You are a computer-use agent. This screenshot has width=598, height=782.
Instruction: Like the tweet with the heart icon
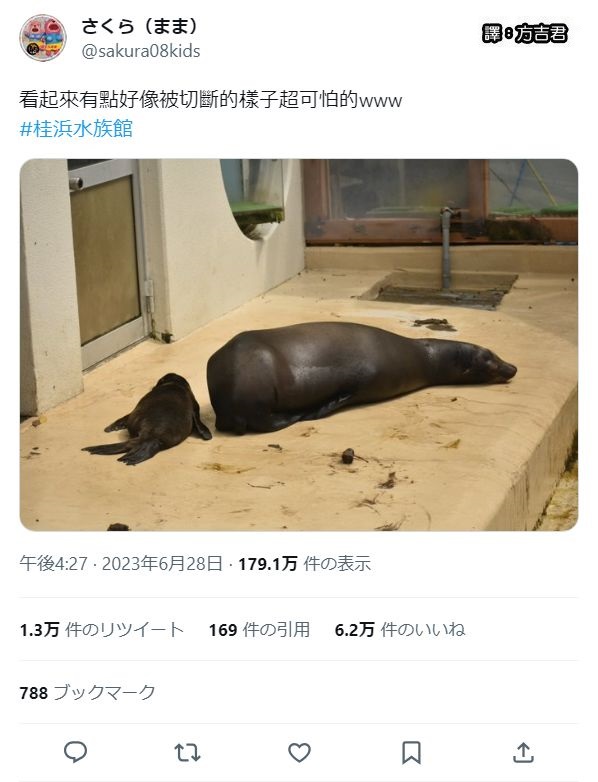point(299,752)
